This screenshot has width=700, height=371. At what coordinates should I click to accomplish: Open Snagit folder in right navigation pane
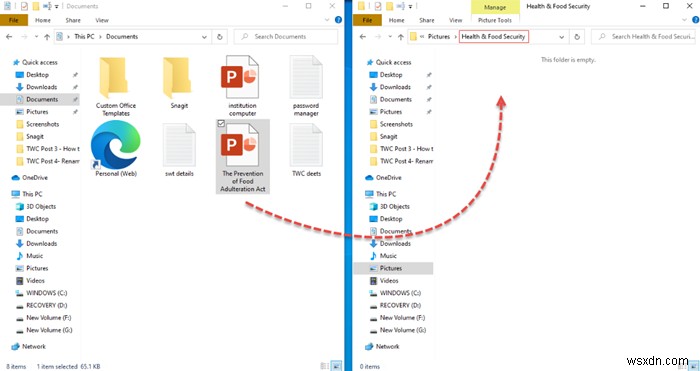388,137
